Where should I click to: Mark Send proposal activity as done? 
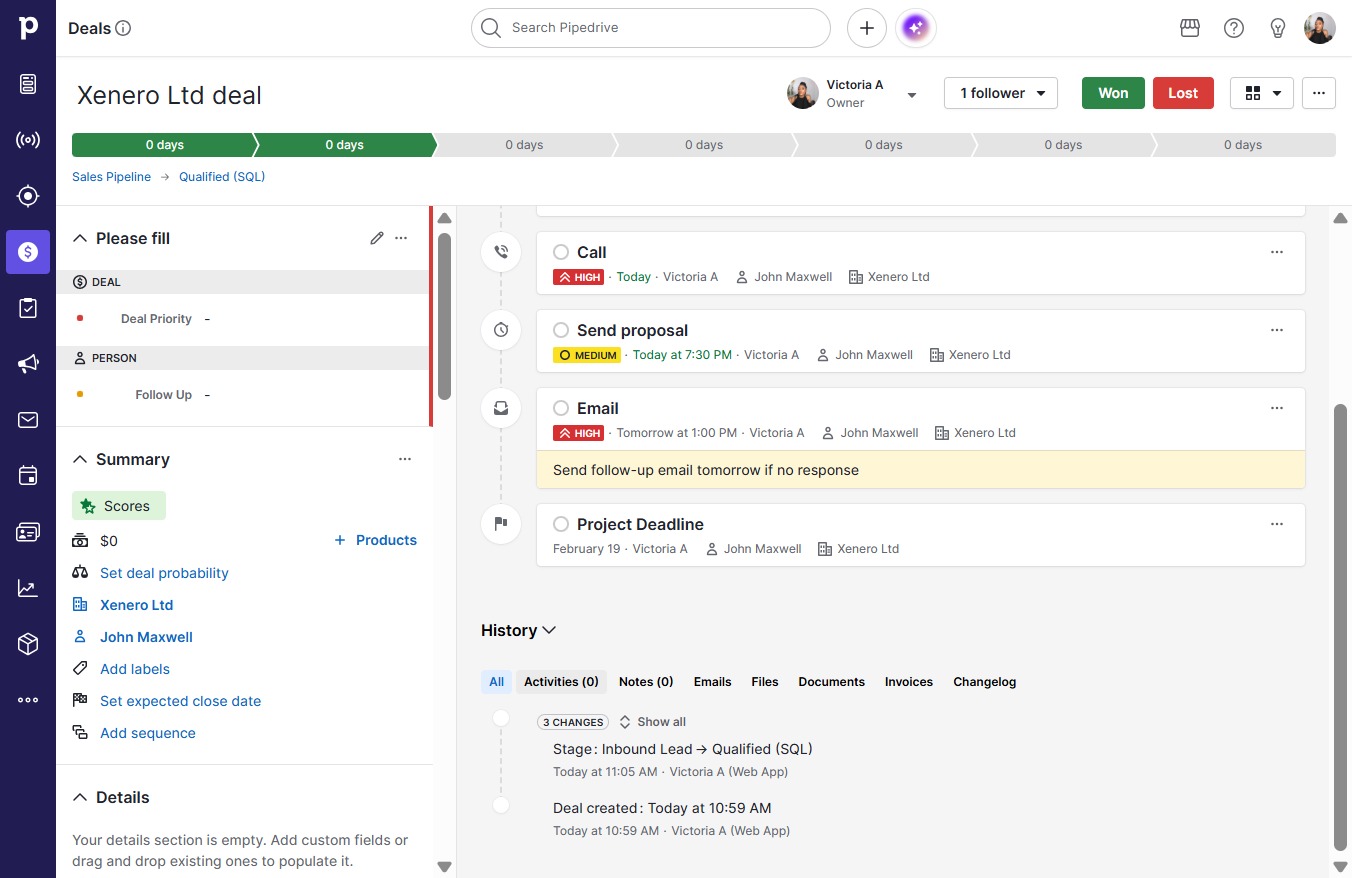561,330
